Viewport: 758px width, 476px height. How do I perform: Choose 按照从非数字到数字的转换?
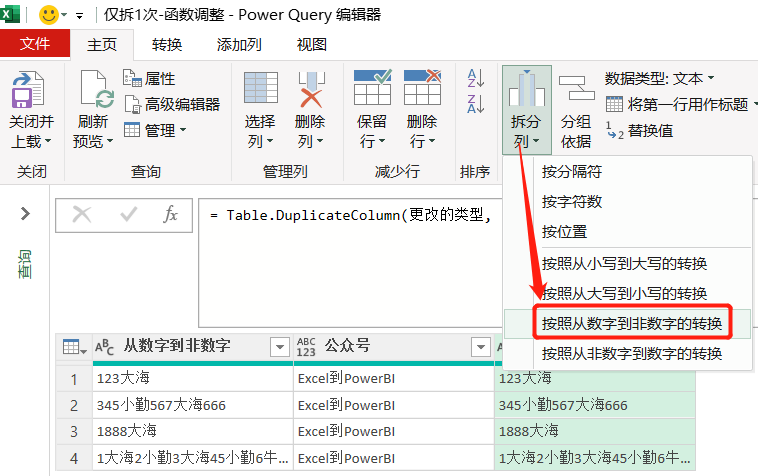pos(631,353)
